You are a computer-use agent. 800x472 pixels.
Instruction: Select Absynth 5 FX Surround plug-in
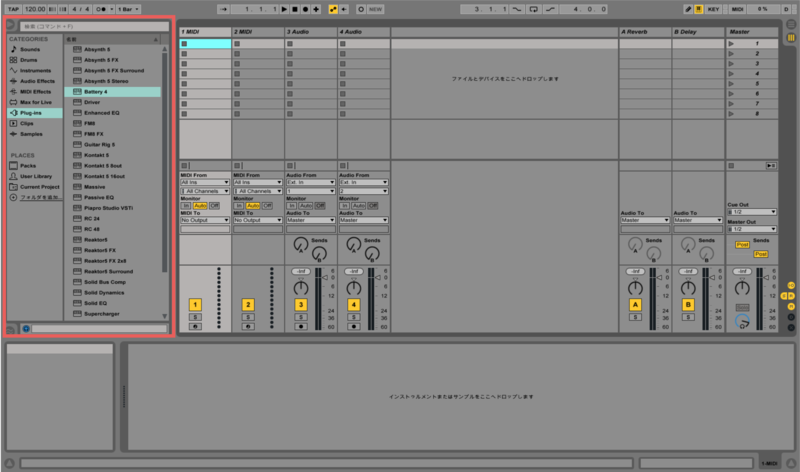pyautogui.click(x=113, y=70)
